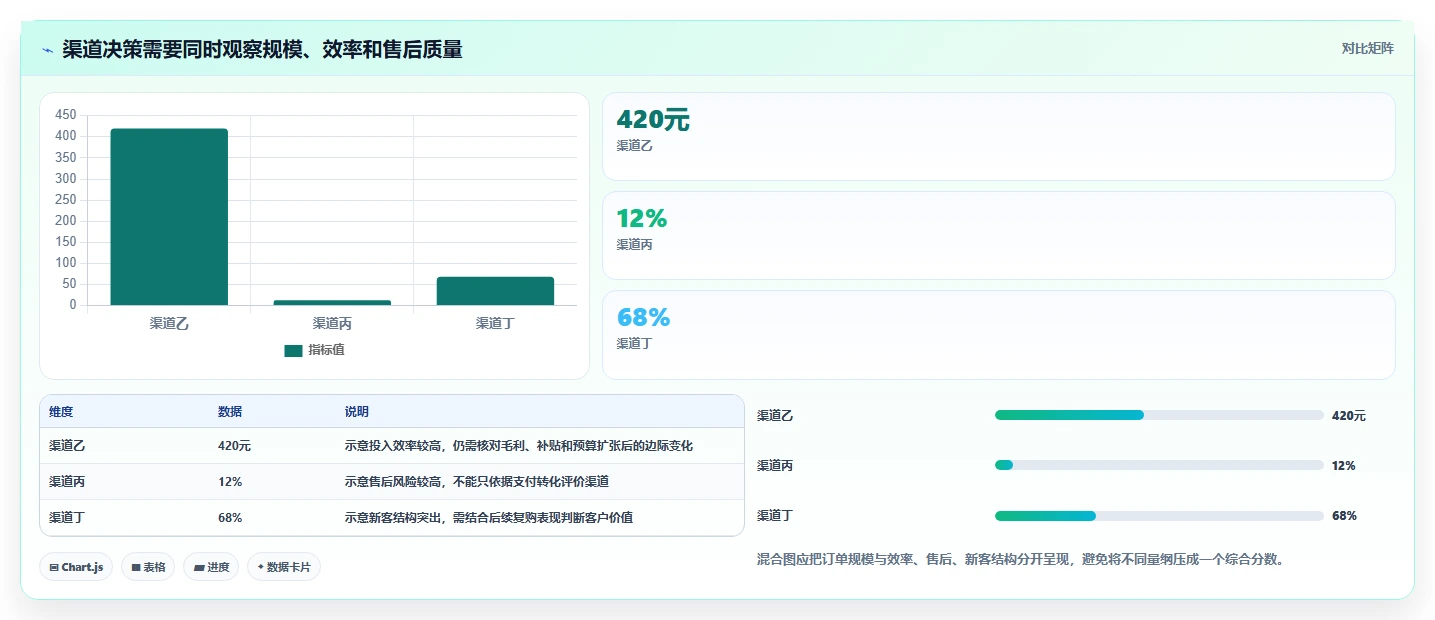Click the Chart.js tag chip
Viewport: 1435px width, 620px height.
(77, 567)
